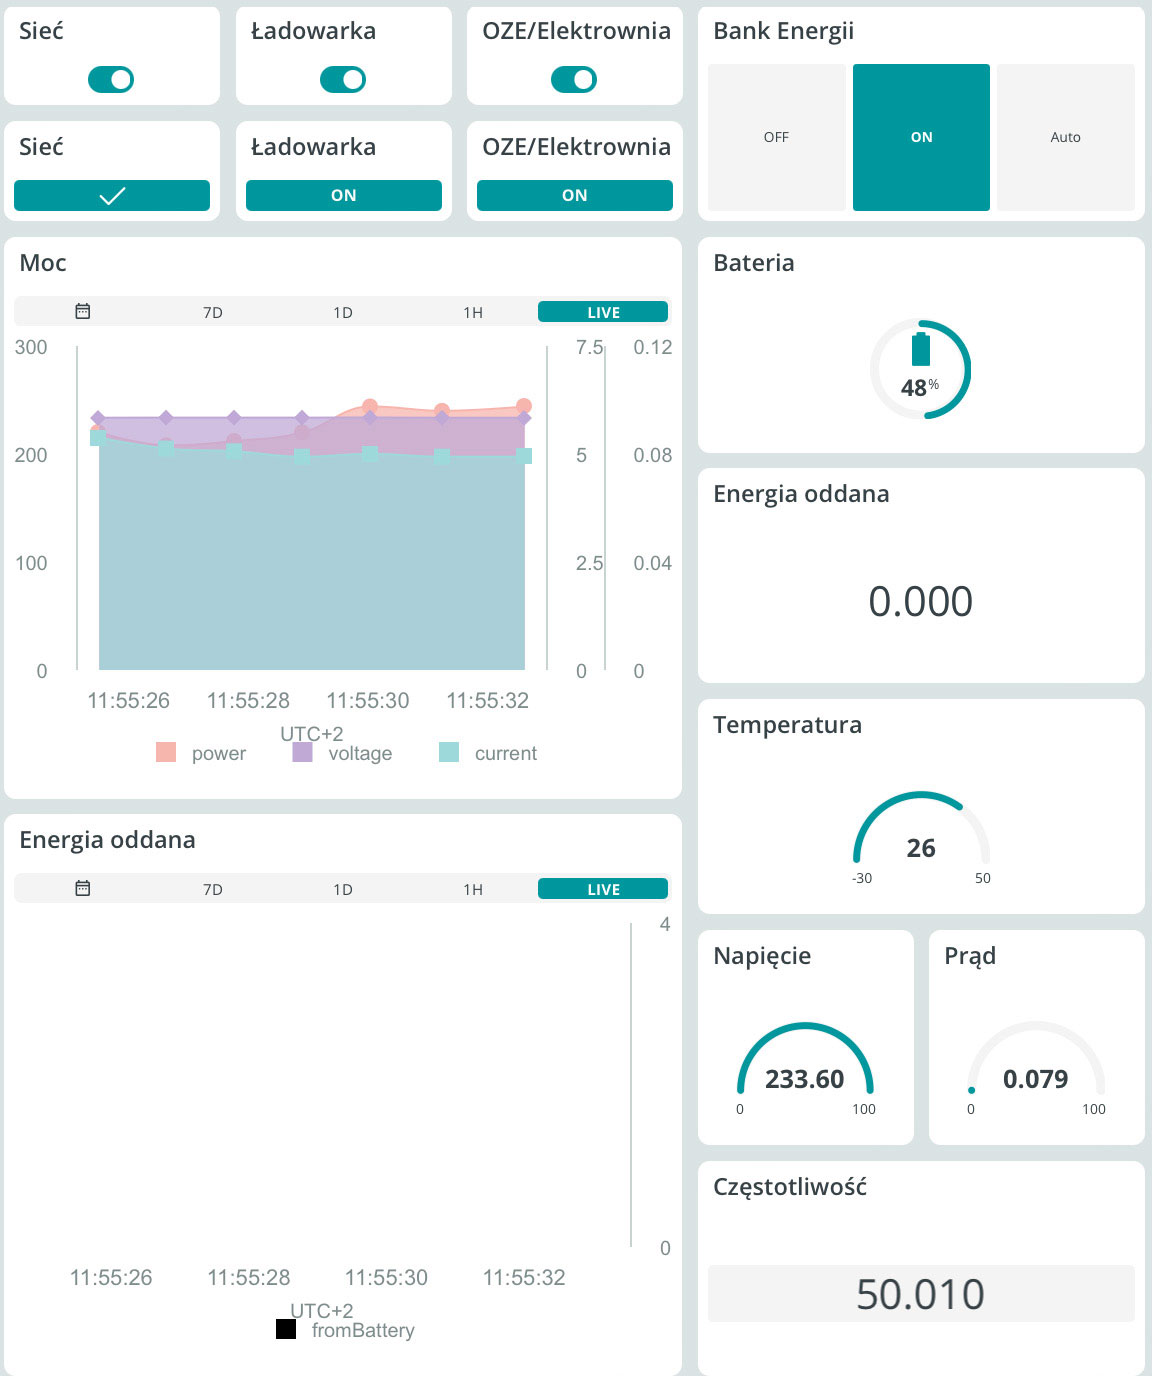Click the OZE/Elektrownia ON button
Screen dimensions: 1152x1376
pyautogui.click(x=575, y=195)
